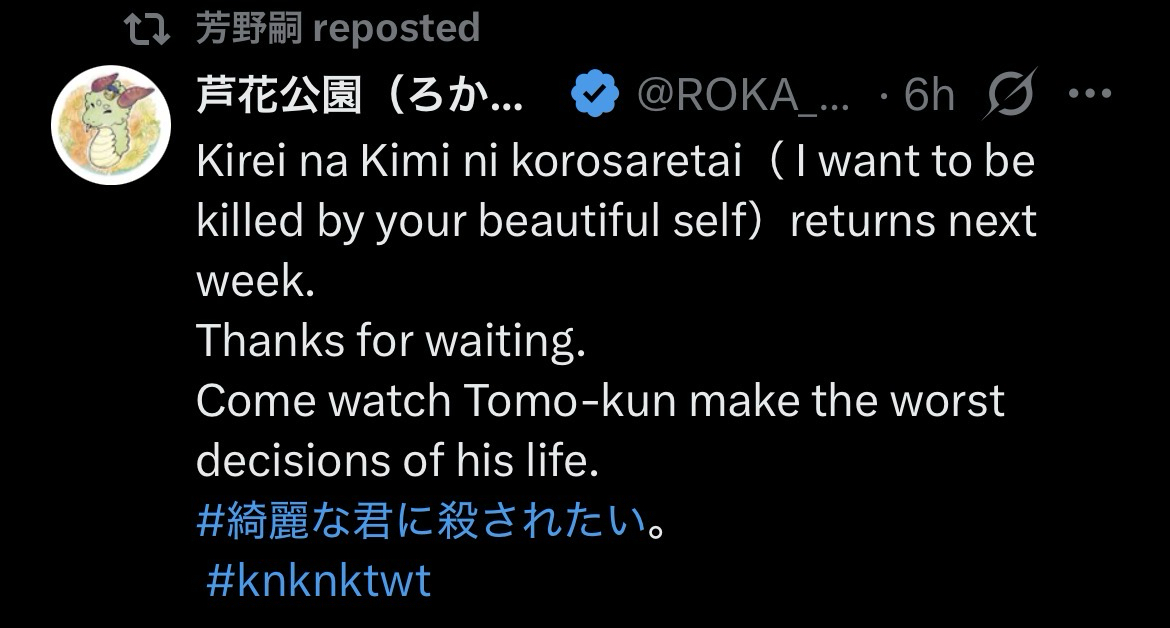Screen dimensions: 1170x628
Task: Click the blue verified checkmark badge
Action: pos(594,96)
